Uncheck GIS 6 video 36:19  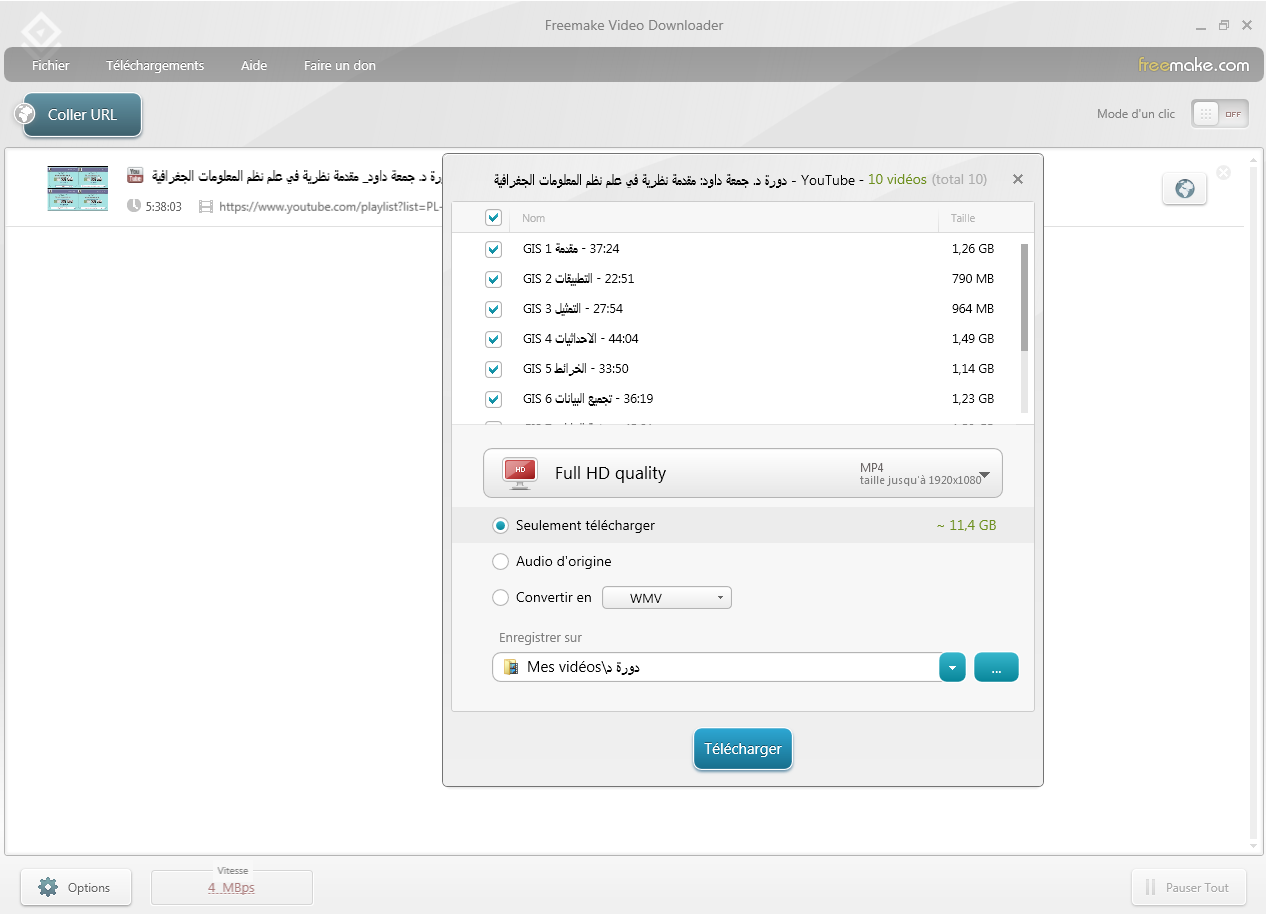[493, 399]
